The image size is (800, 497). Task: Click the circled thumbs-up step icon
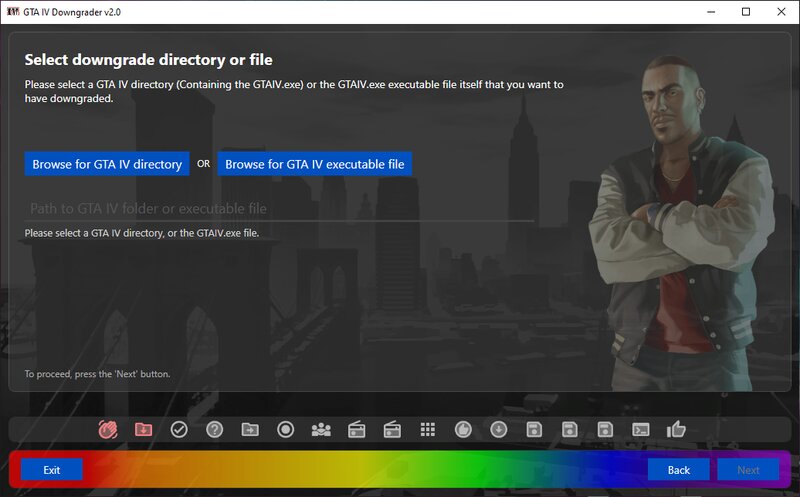[x=463, y=429]
